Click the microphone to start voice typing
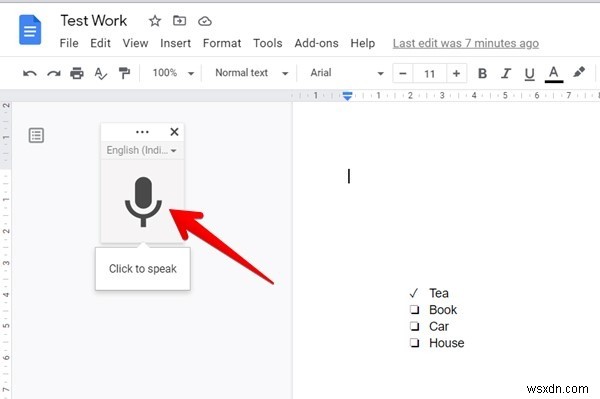Image resolution: width=600 pixels, height=399 pixels. (143, 202)
